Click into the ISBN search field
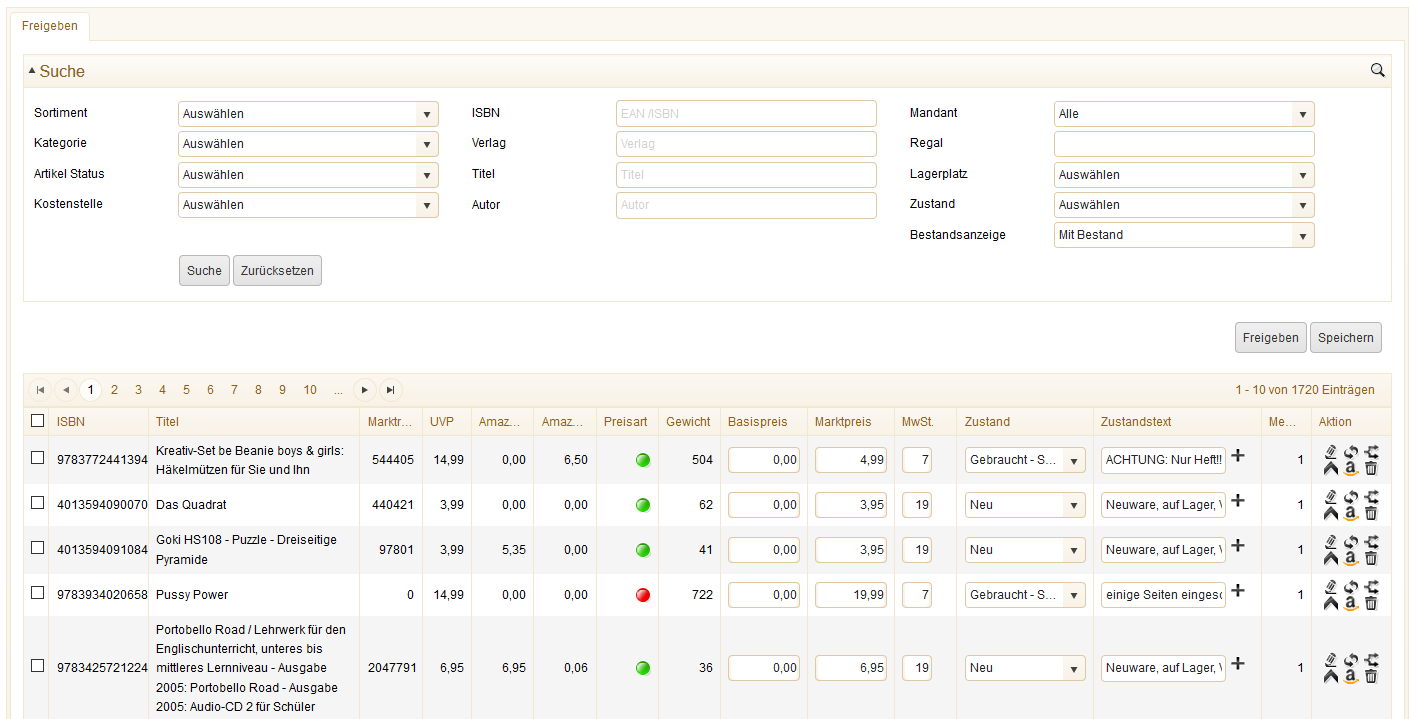The width and height of the screenshot is (1413, 719). (x=746, y=114)
